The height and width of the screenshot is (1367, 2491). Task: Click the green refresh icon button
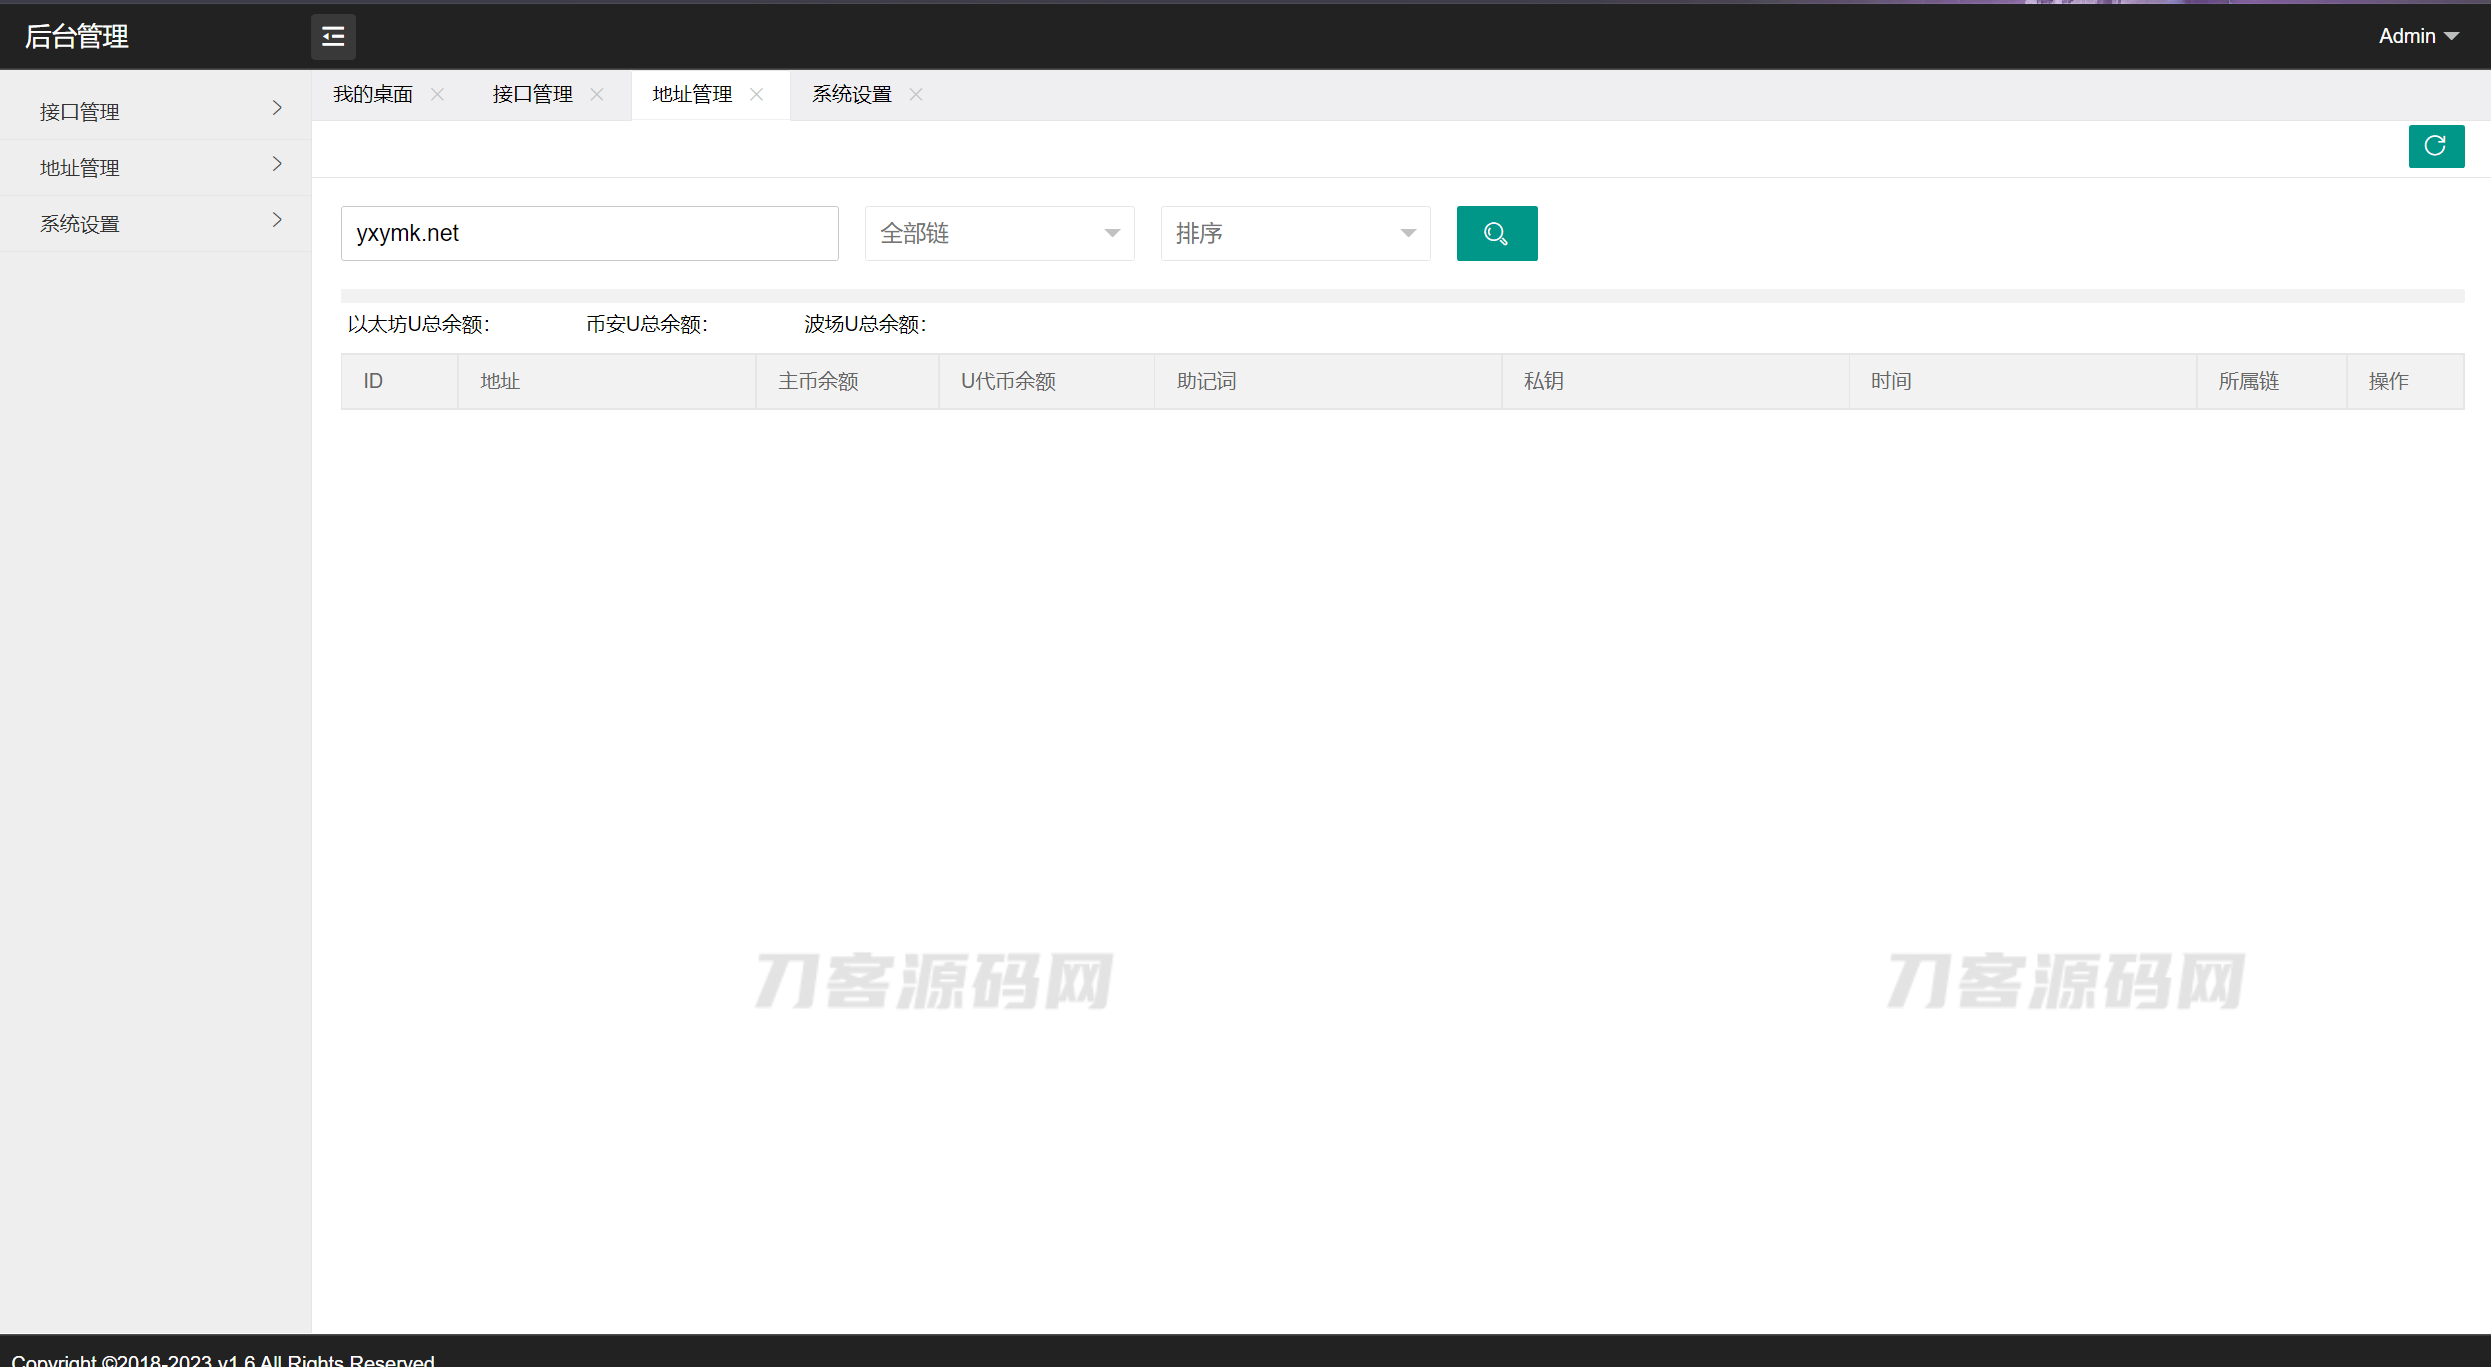[x=2435, y=146]
